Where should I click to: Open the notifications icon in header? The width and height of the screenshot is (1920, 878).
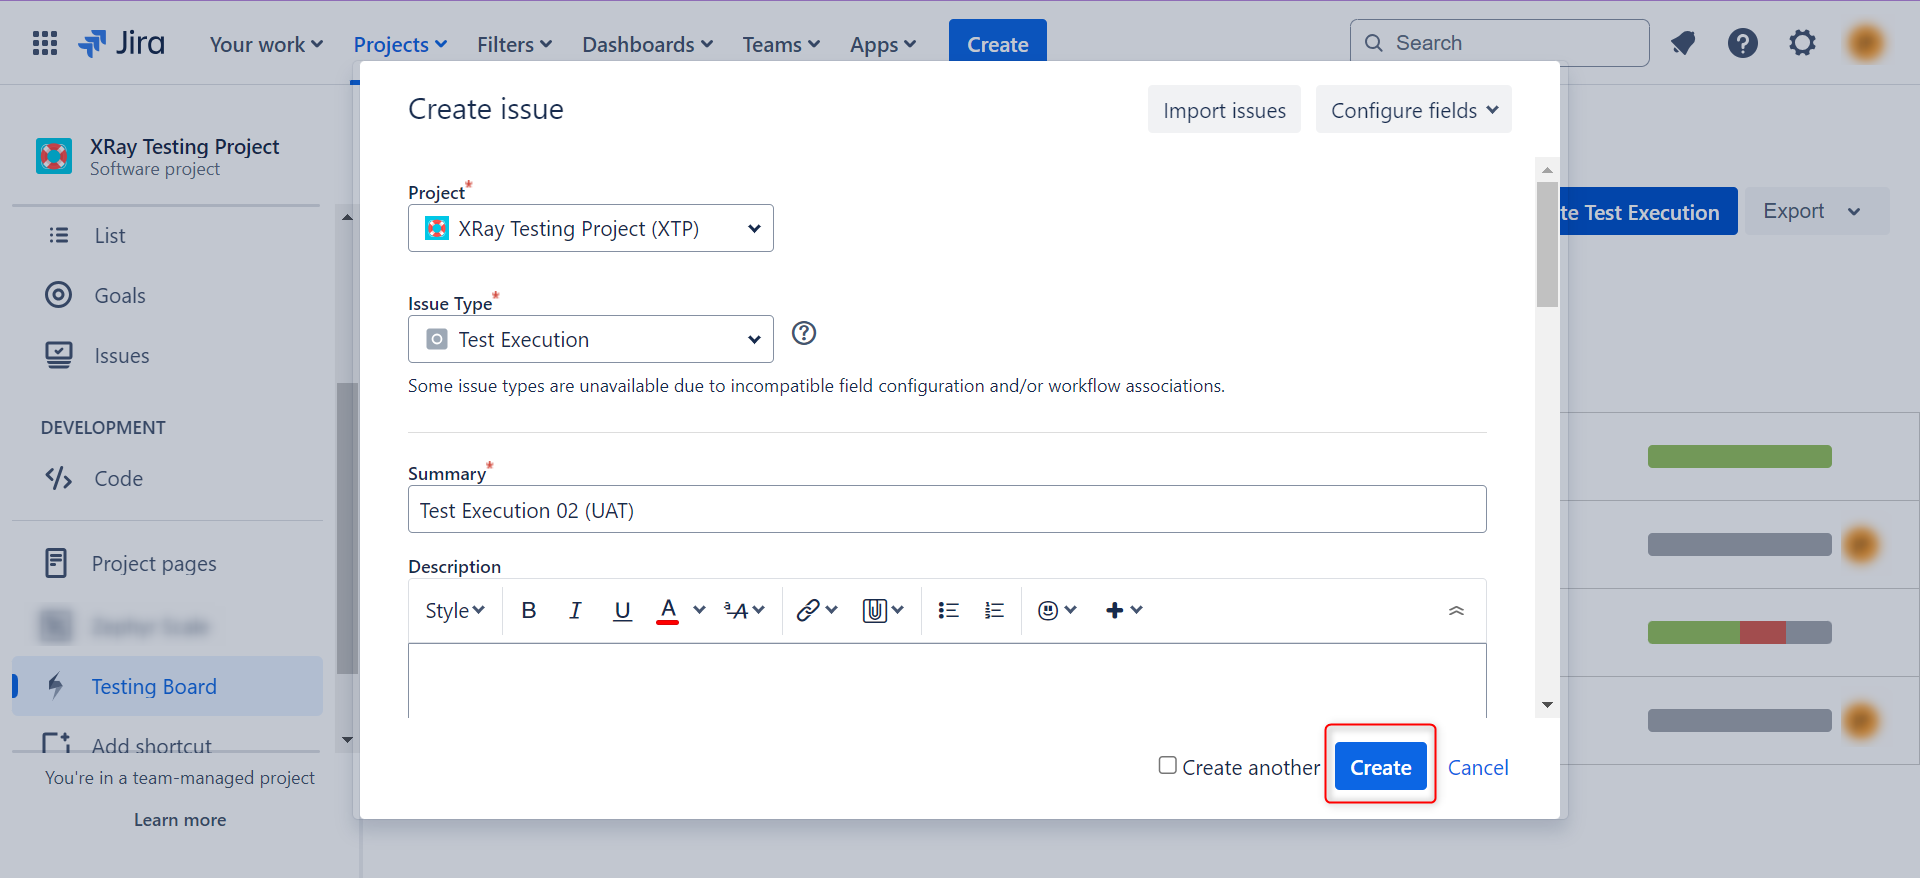[x=1684, y=43]
